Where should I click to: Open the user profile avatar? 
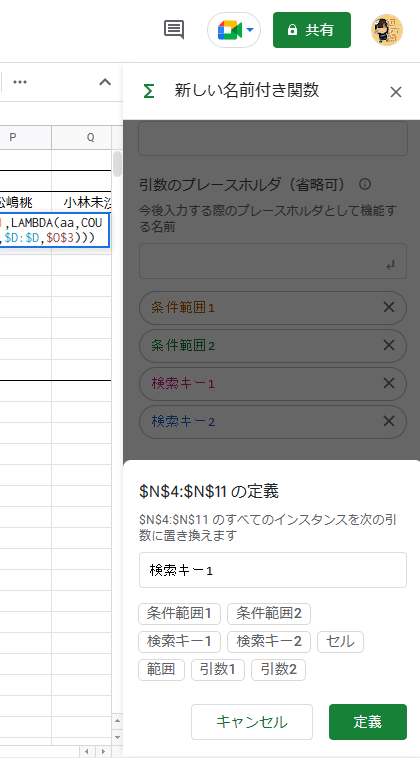387,30
